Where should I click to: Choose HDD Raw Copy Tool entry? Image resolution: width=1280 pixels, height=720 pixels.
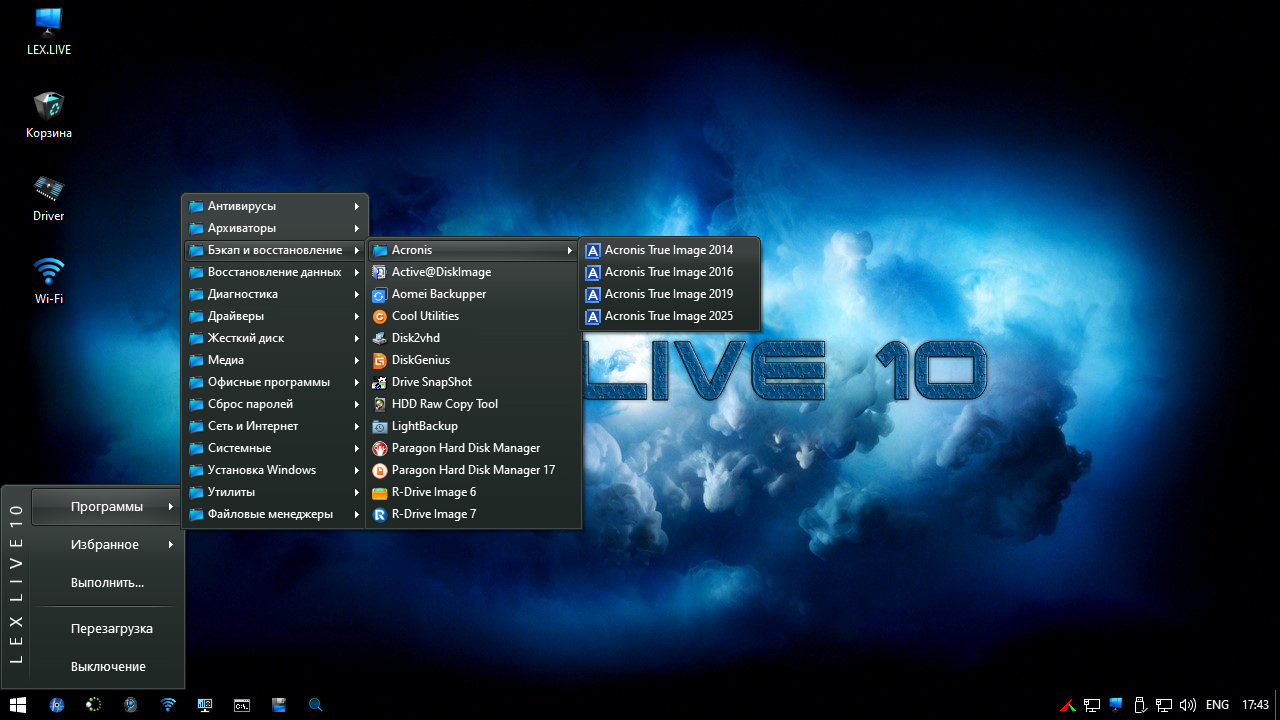point(444,404)
